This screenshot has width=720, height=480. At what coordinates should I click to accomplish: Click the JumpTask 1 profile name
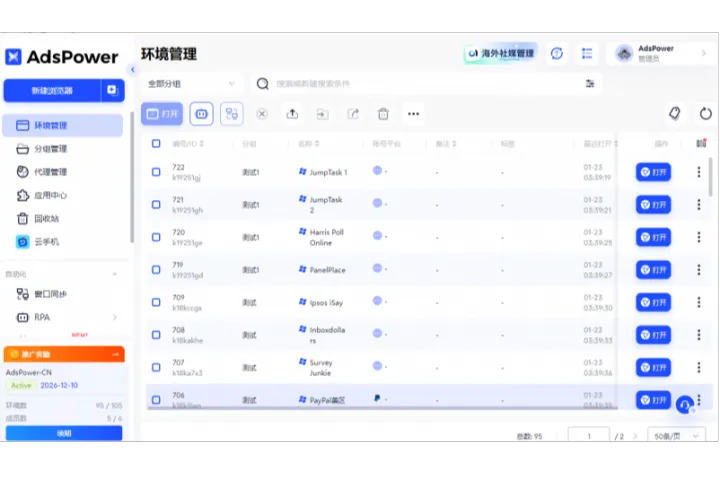(x=328, y=172)
